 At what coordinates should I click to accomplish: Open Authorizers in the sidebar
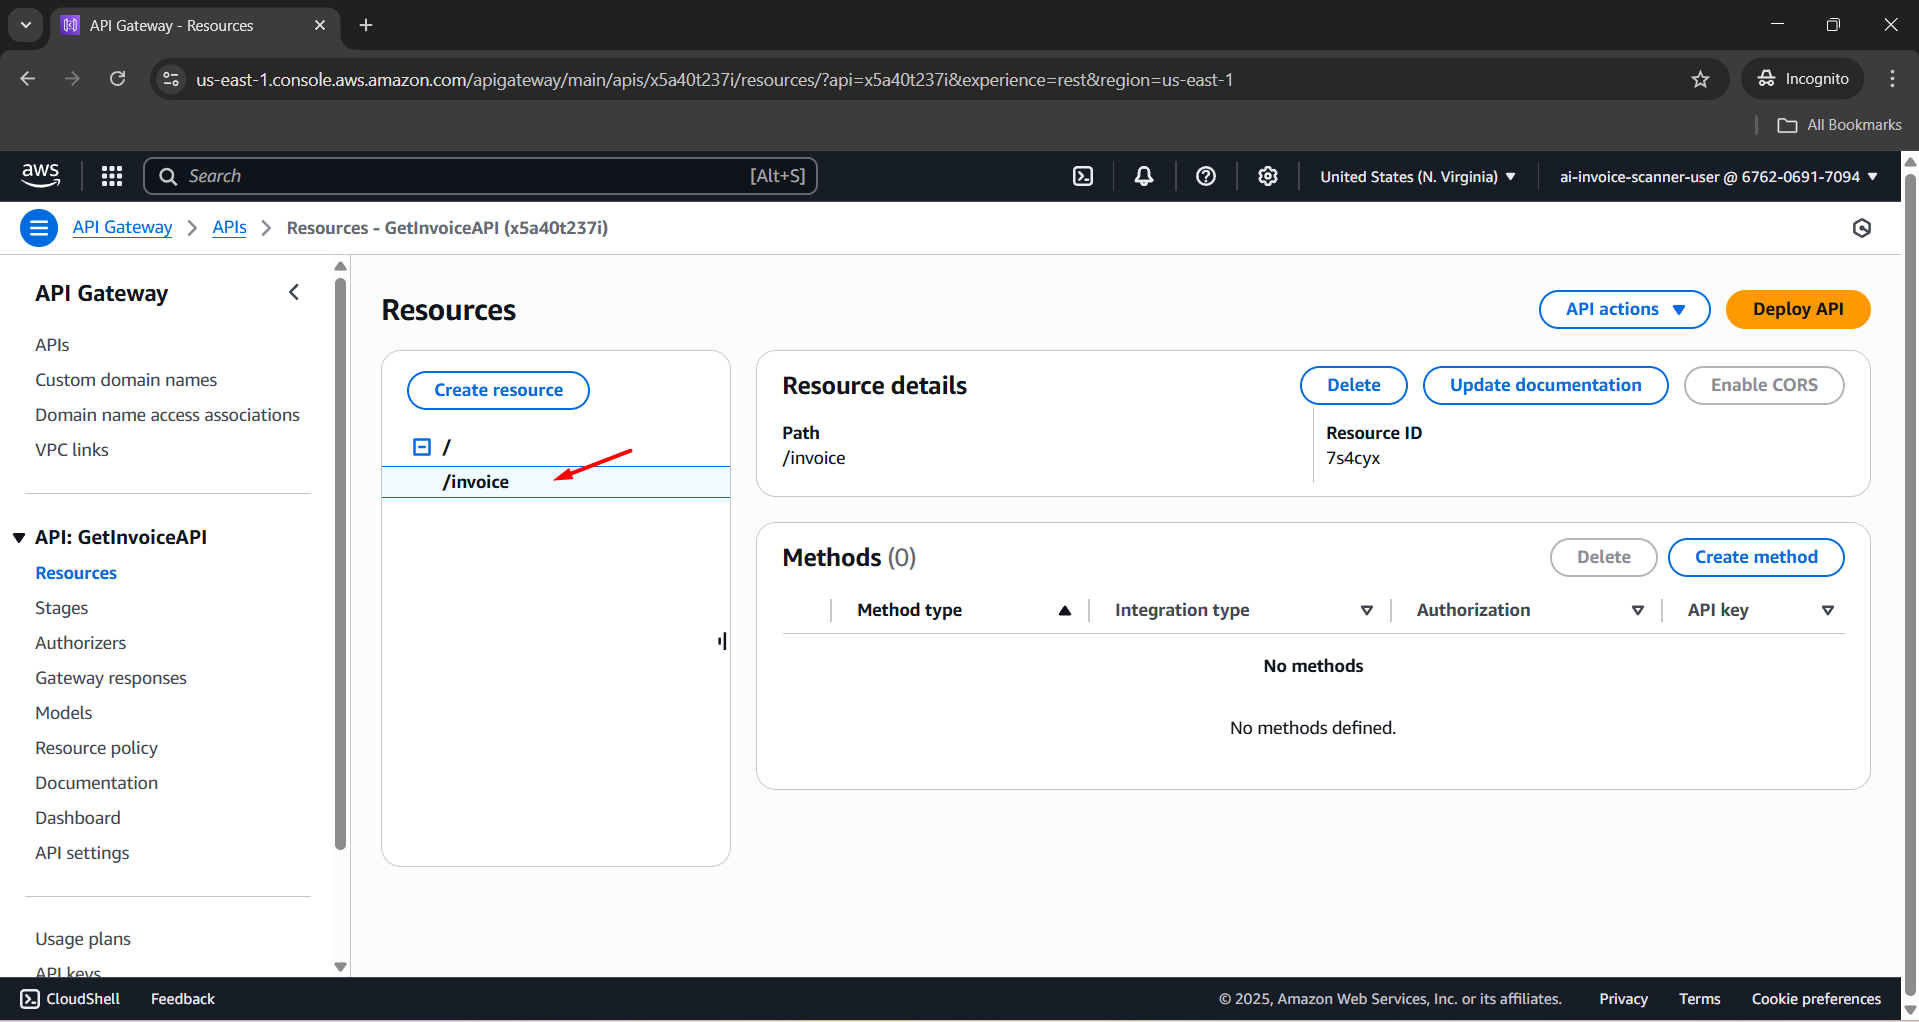pos(81,643)
